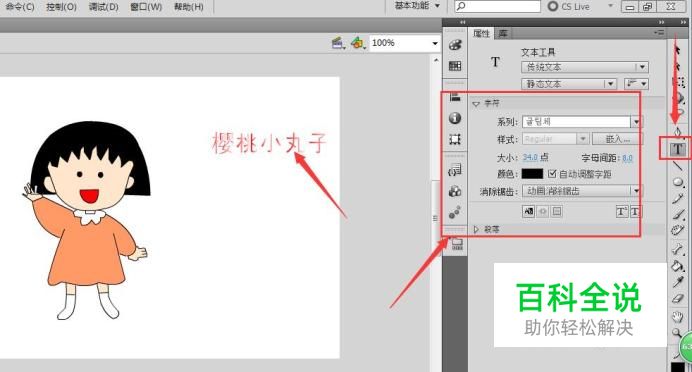
Task: Open the text orientation dropdown
Action: [x=636, y=84]
